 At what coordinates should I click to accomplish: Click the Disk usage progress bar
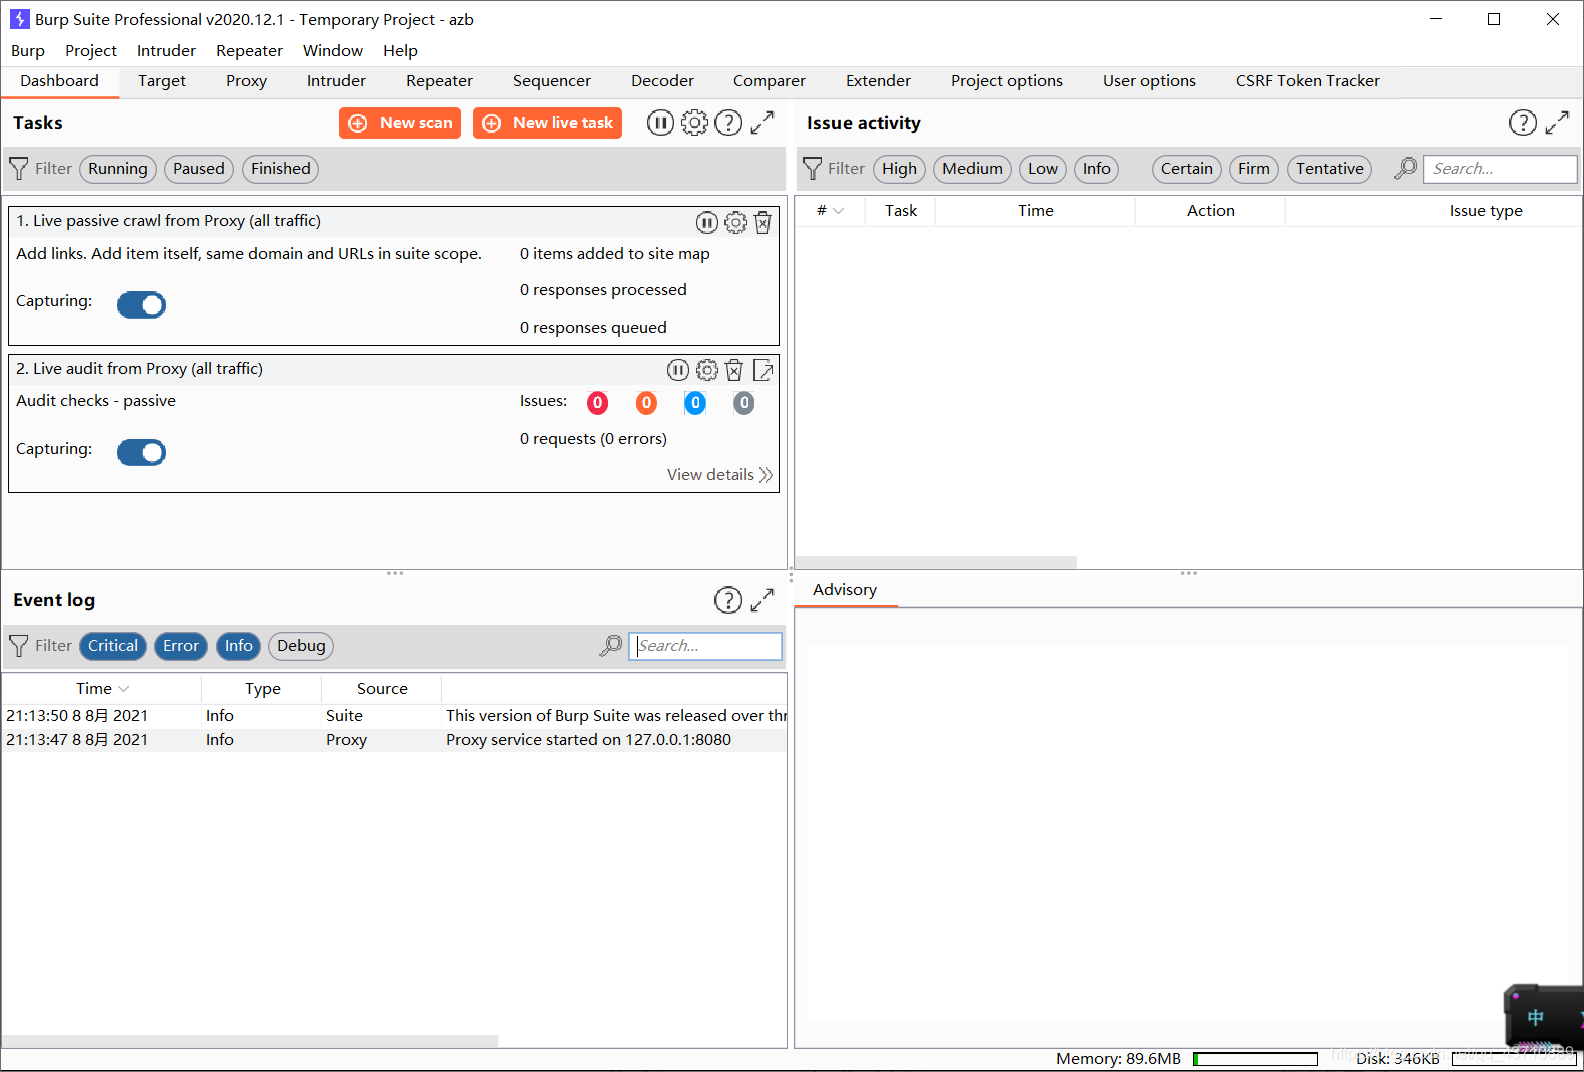click(1514, 1059)
